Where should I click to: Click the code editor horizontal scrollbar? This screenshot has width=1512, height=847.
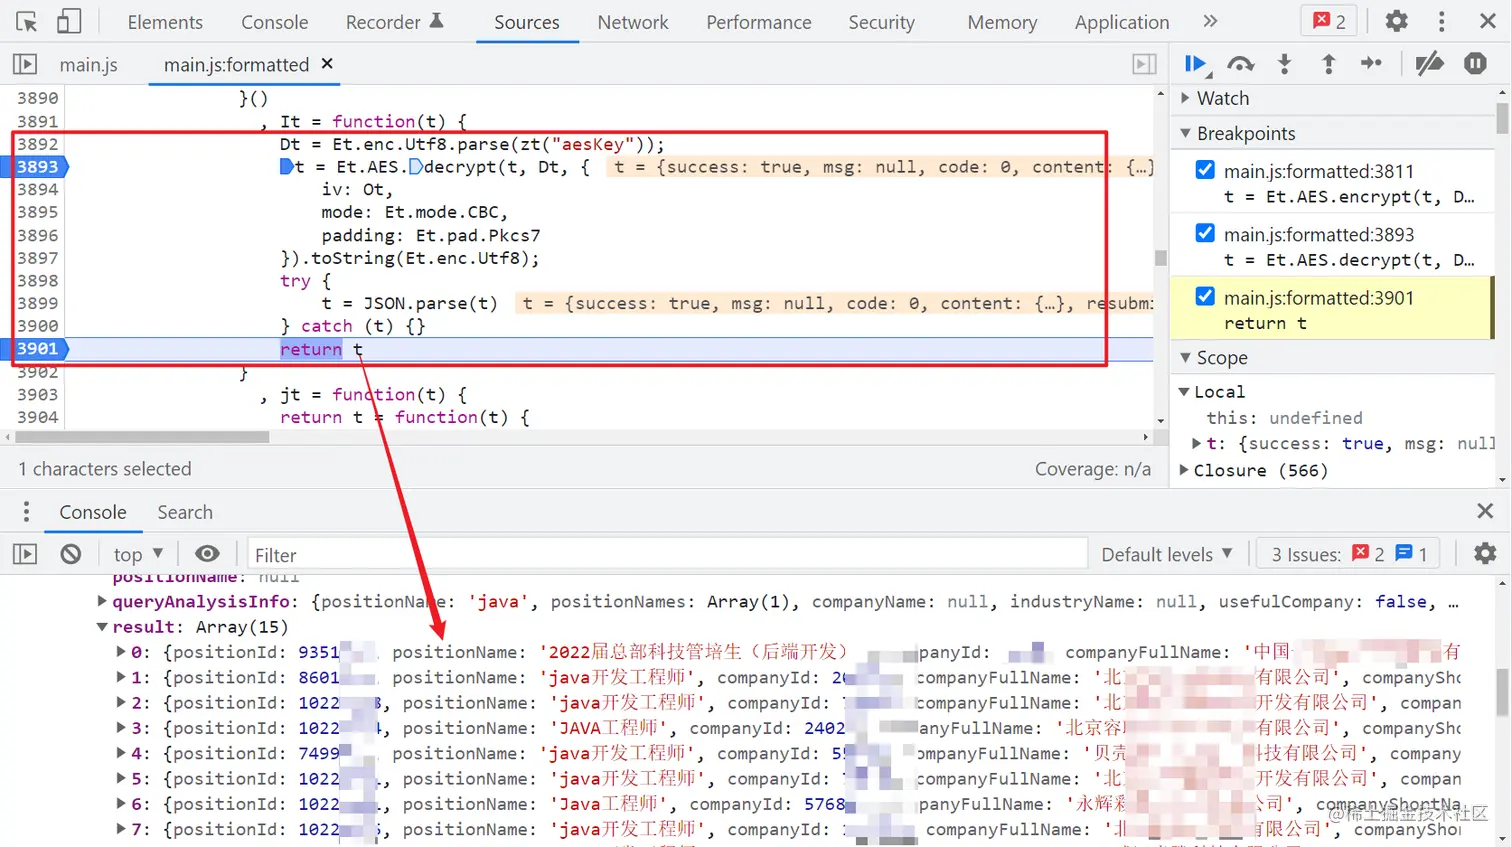[x=142, y=437]
